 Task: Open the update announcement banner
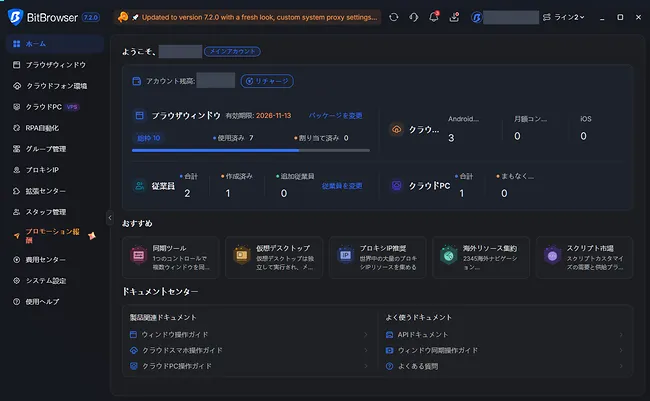(x=247, y=17)
